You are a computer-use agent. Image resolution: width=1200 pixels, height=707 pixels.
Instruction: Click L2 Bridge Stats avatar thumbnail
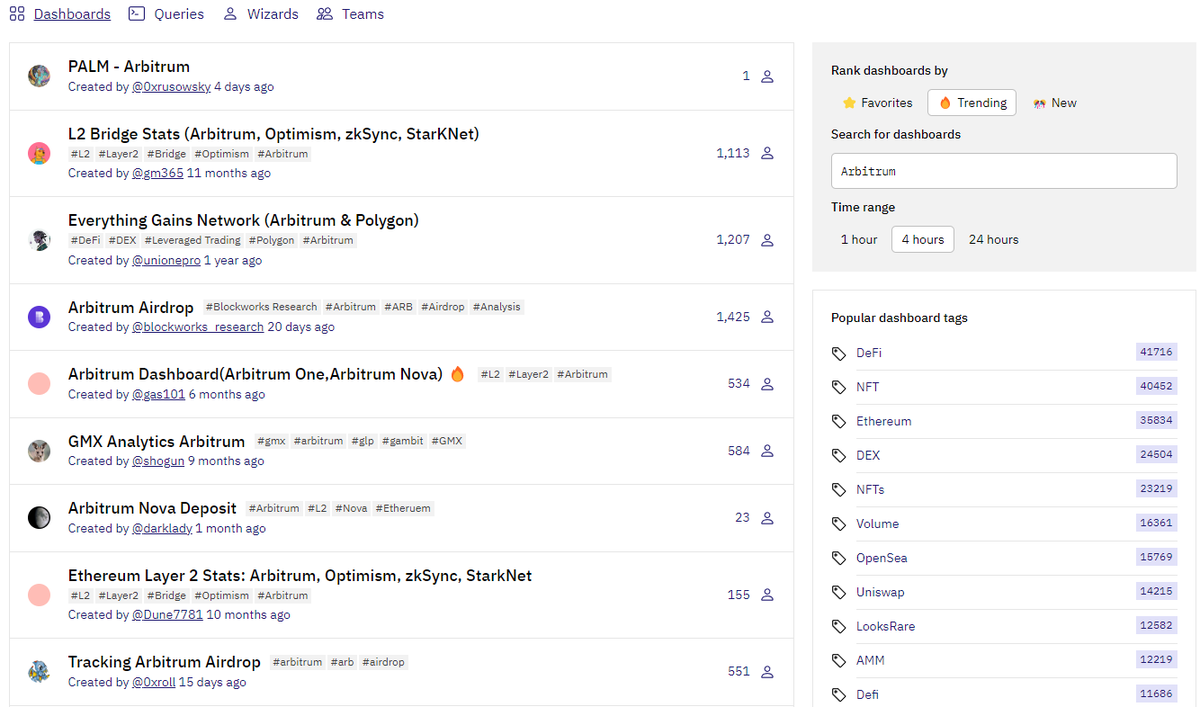coord(39,153)
